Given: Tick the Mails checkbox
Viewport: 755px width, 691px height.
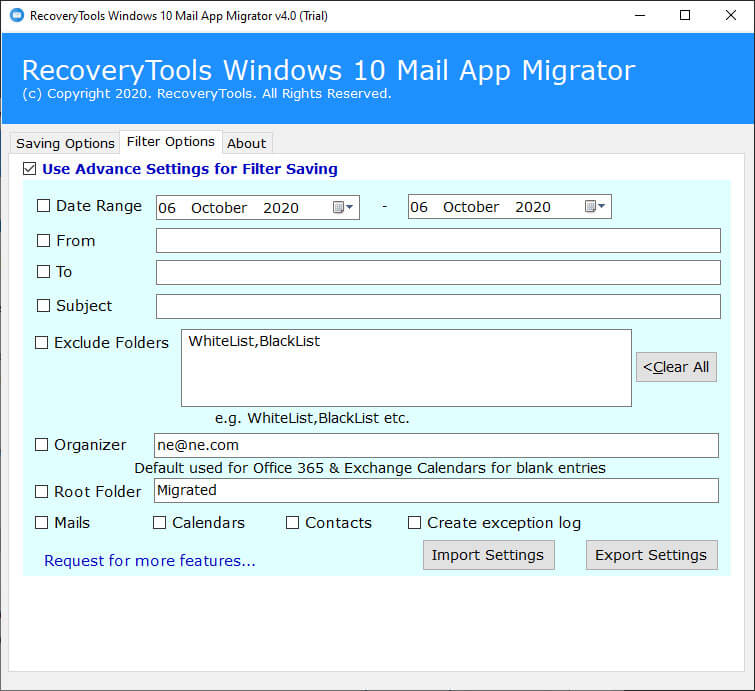Looking at the screenshot, I should pos(41,522).
